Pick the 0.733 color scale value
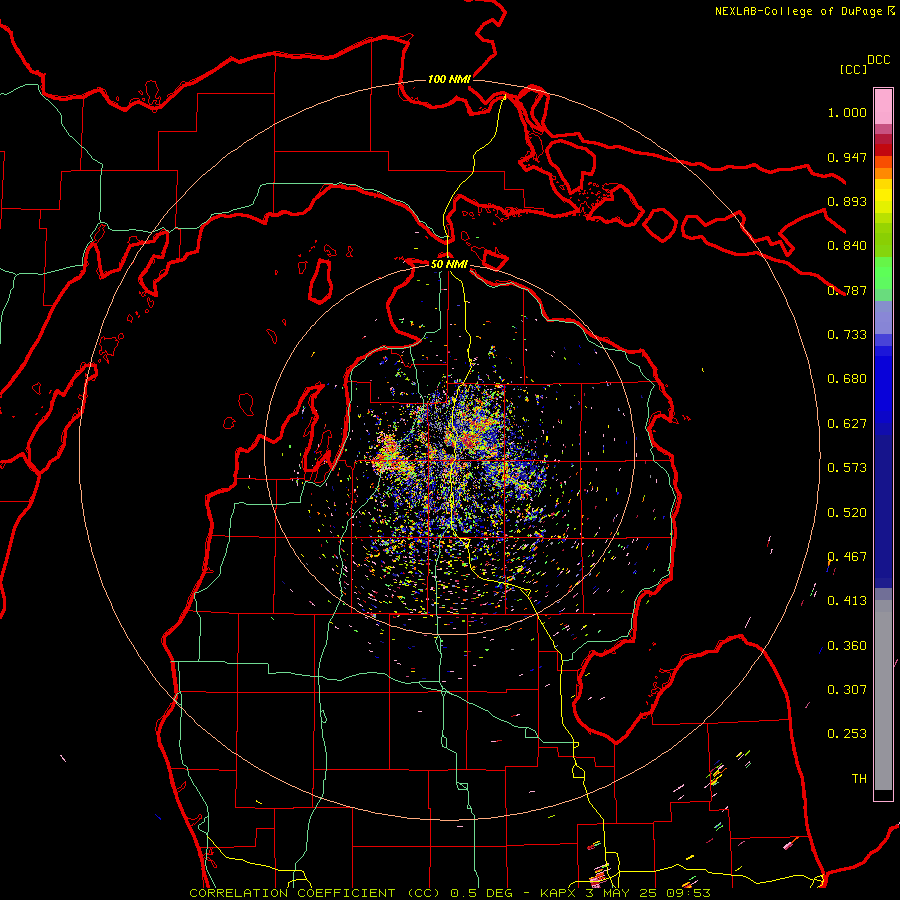 pyautogui.click(x=847, y=335)
